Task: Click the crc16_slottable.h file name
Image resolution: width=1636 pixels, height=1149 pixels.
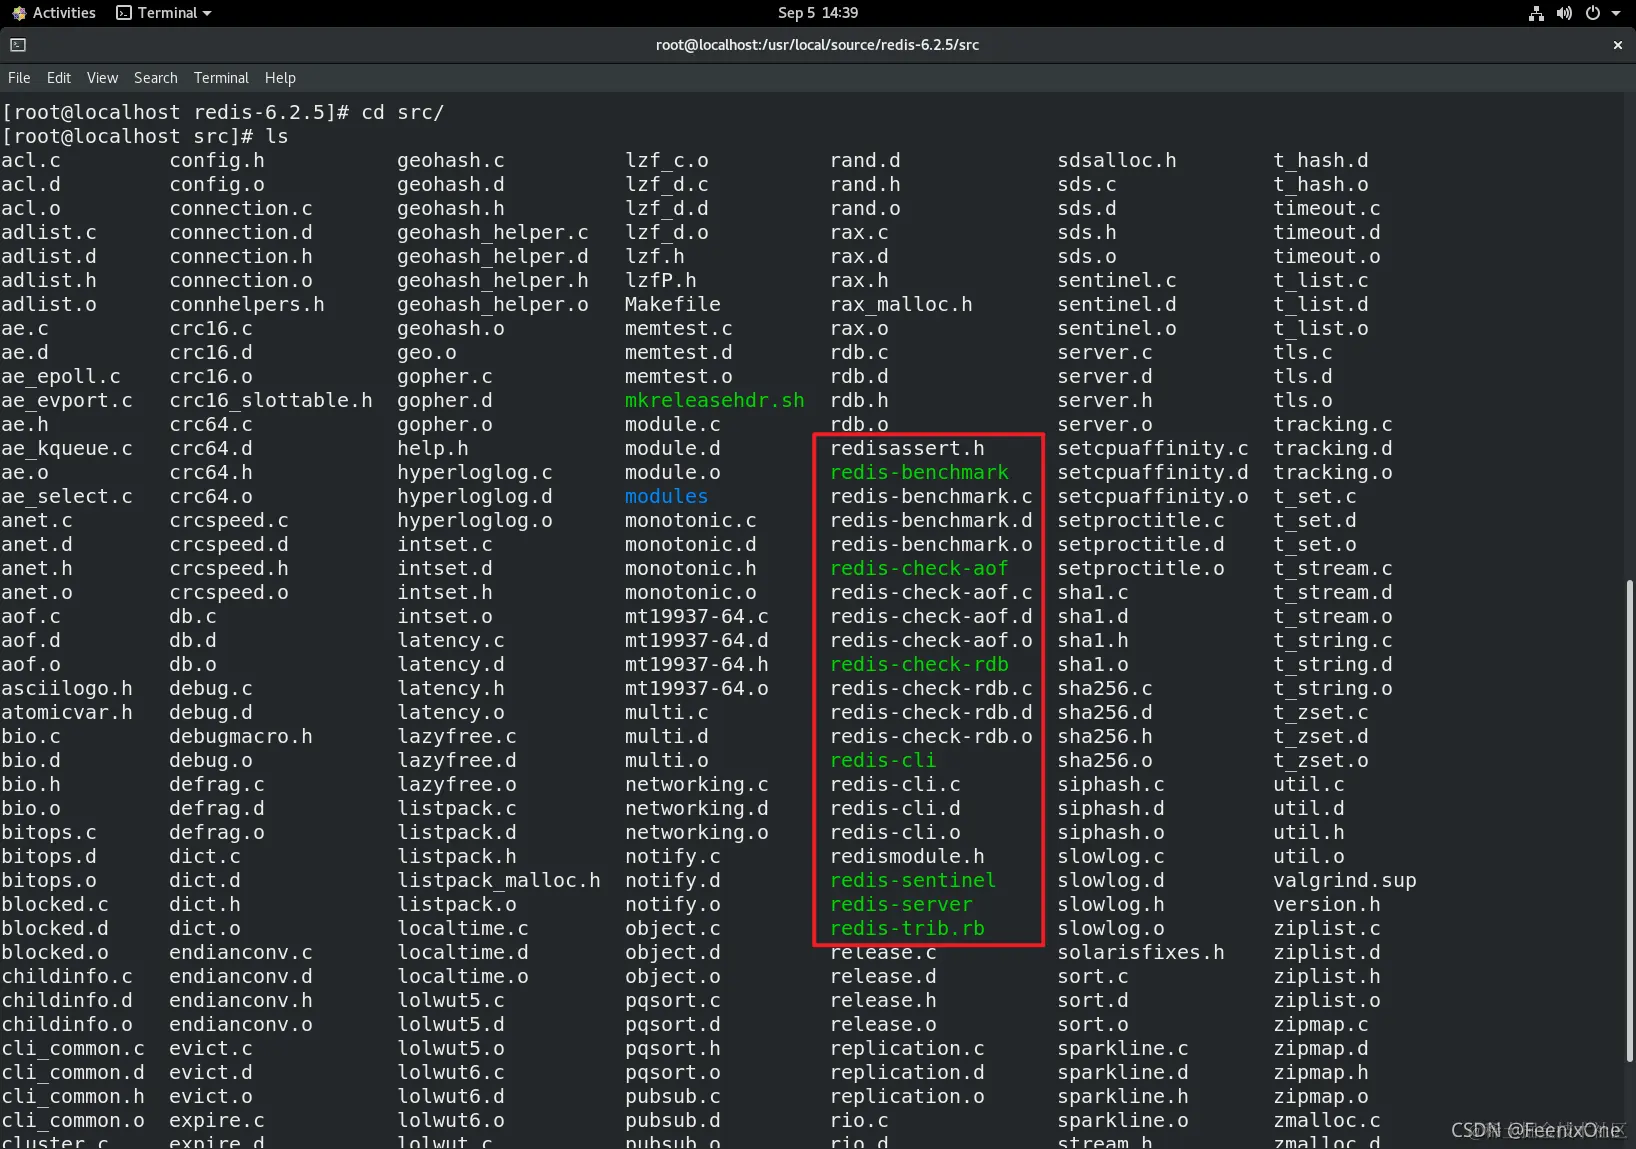Action: (270, 400)
